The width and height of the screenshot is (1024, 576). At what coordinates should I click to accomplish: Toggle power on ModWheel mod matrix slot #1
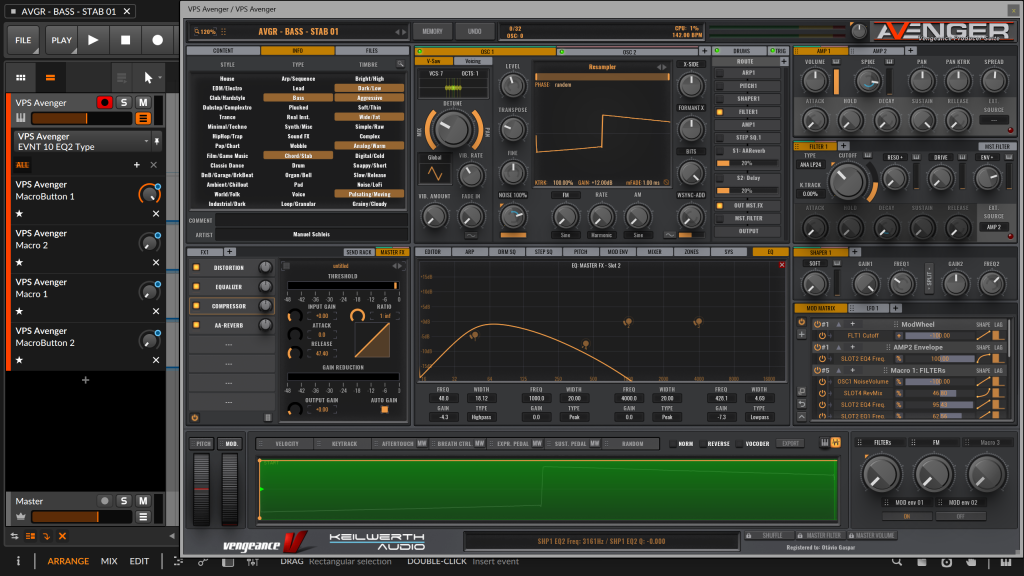click(x=817, y=324)
